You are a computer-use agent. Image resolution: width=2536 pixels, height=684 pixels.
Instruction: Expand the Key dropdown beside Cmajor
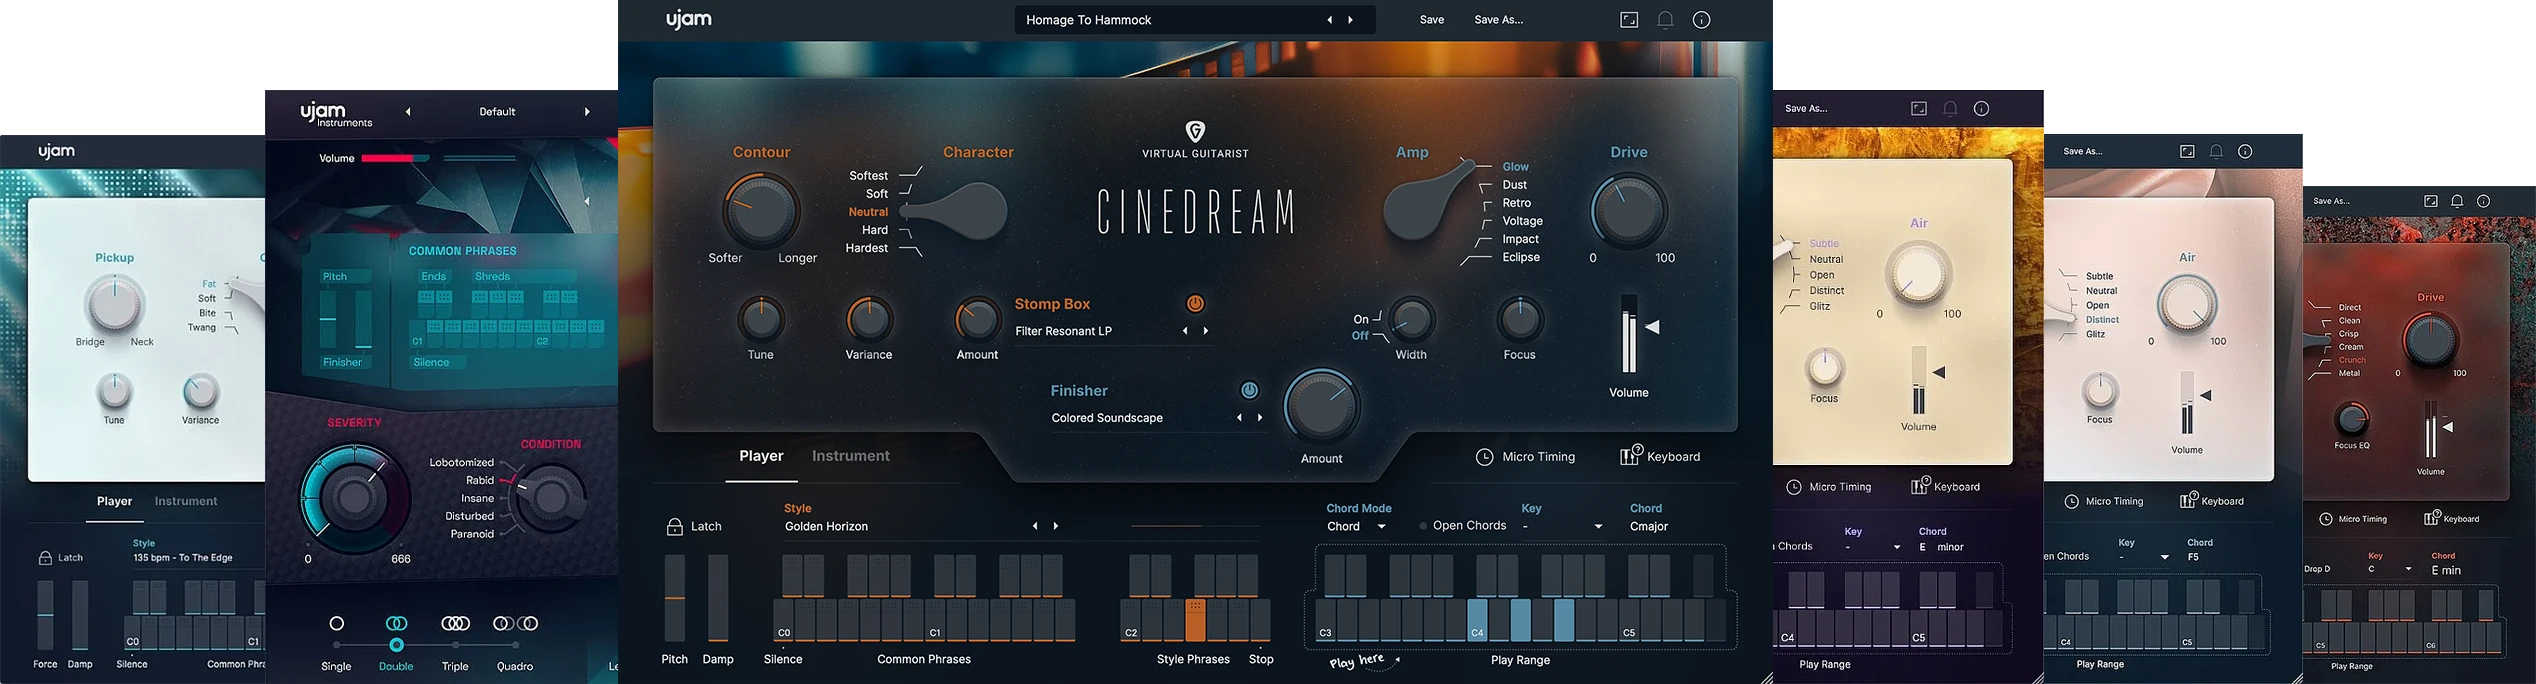[x=1597, y=527]
